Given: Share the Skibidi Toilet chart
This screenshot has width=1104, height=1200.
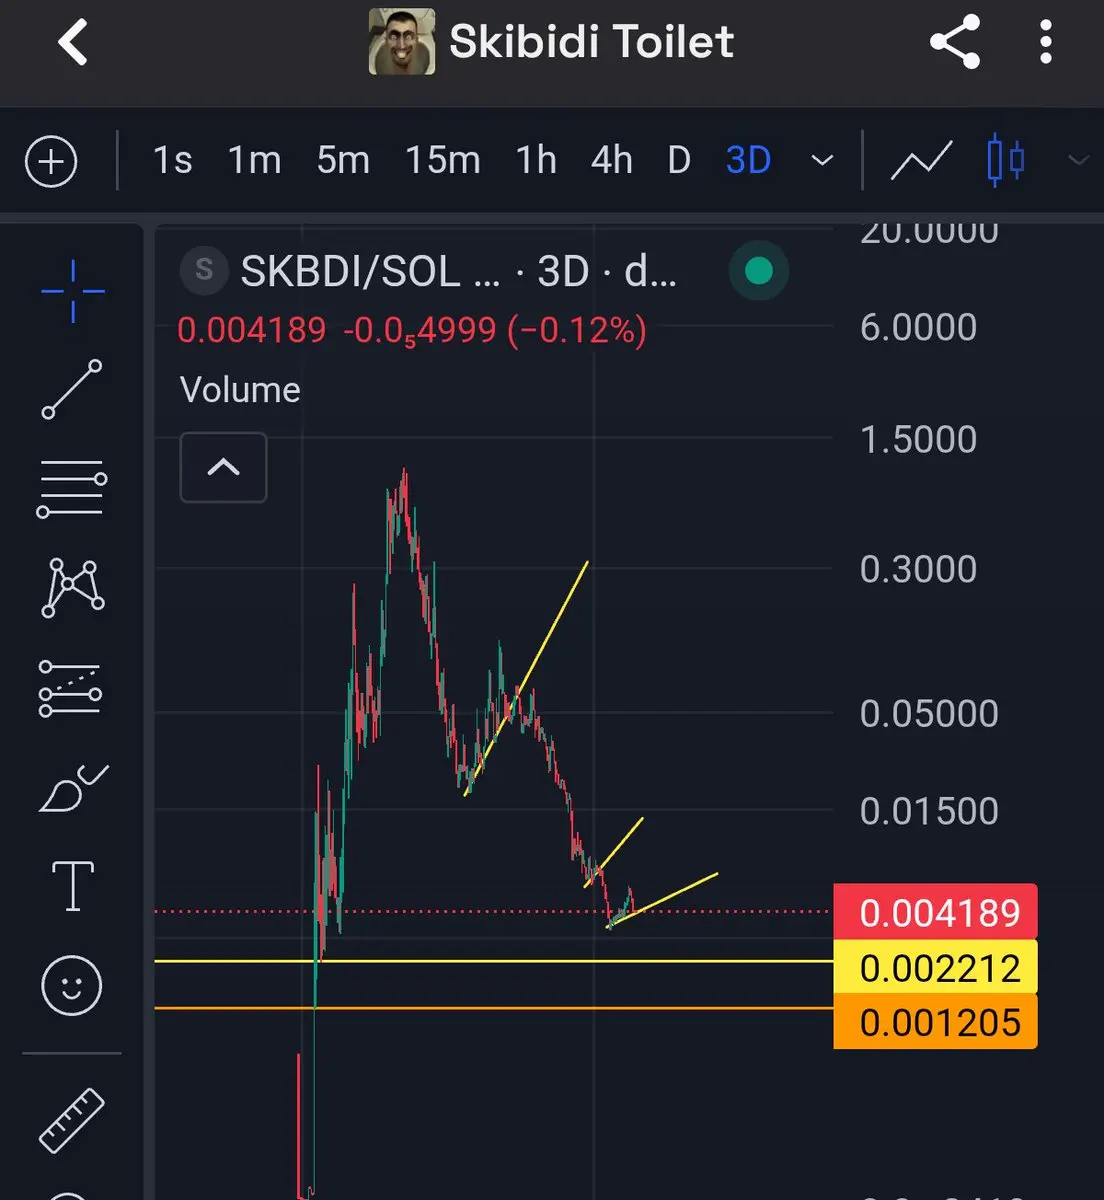Looking at the screenshot, I should coord(955,42).
